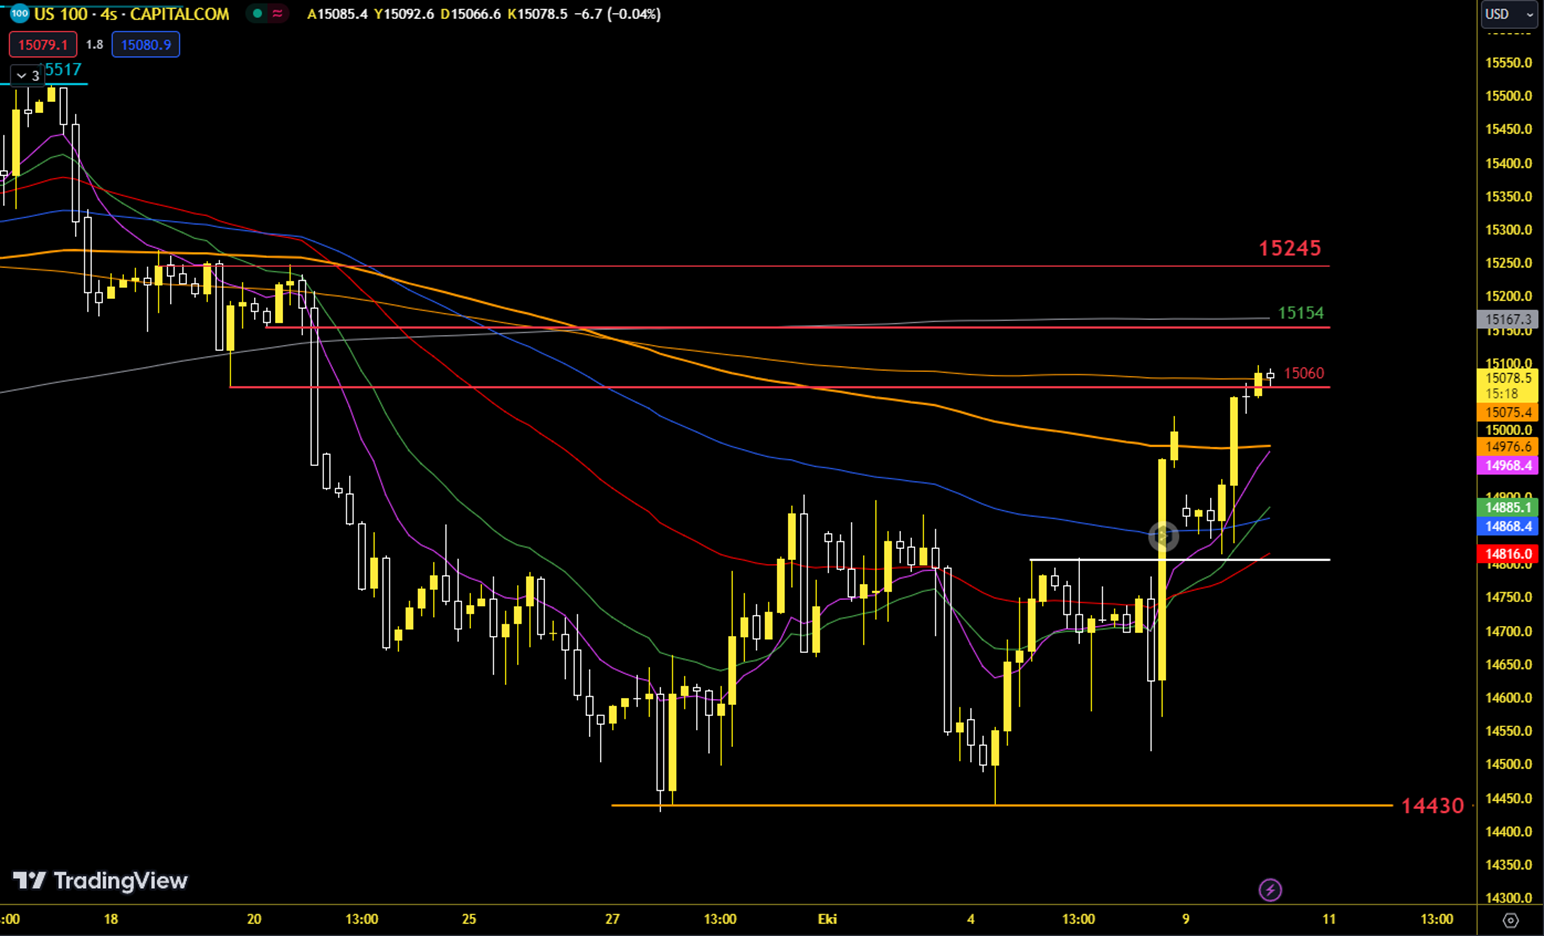
Task: Click the 15500.0 price axis tick
Action: (1508, 96)
